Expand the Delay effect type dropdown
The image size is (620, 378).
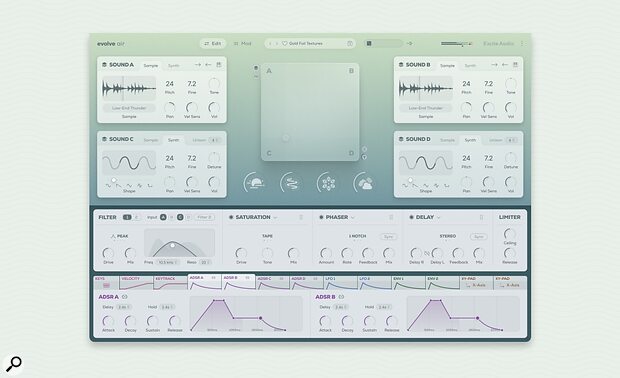click(x=438, y=217)
